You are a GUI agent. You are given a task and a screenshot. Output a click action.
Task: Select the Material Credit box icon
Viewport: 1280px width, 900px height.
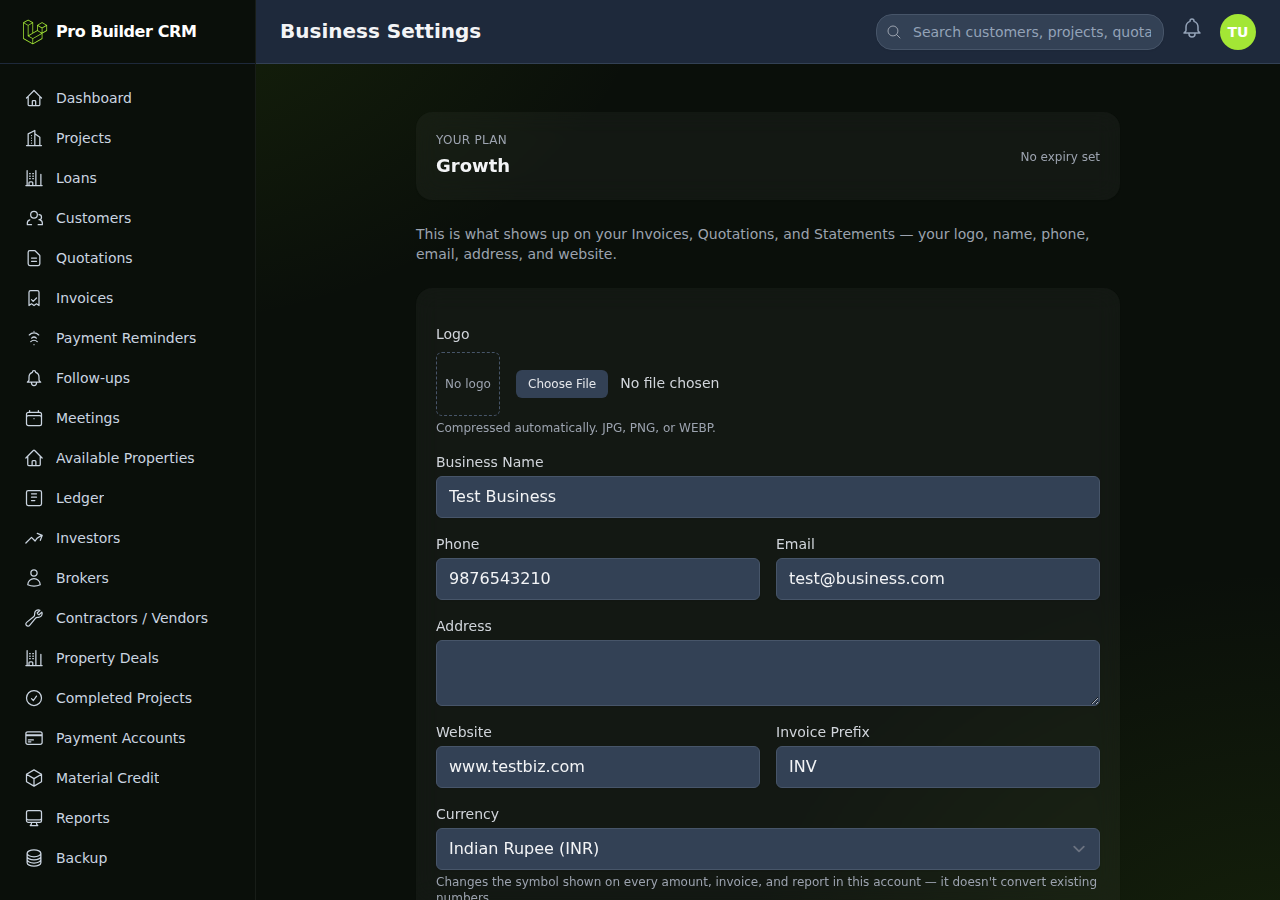point(34,778)
